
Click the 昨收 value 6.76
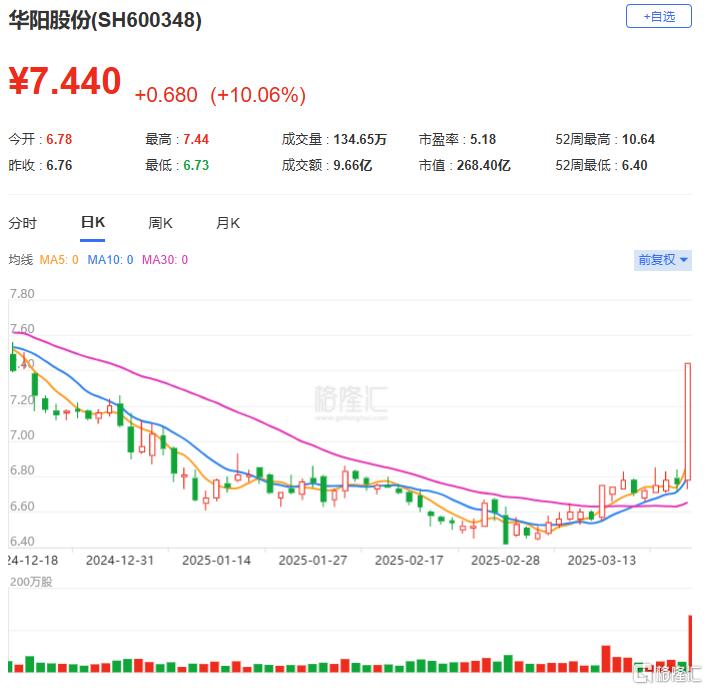[59, 165]
